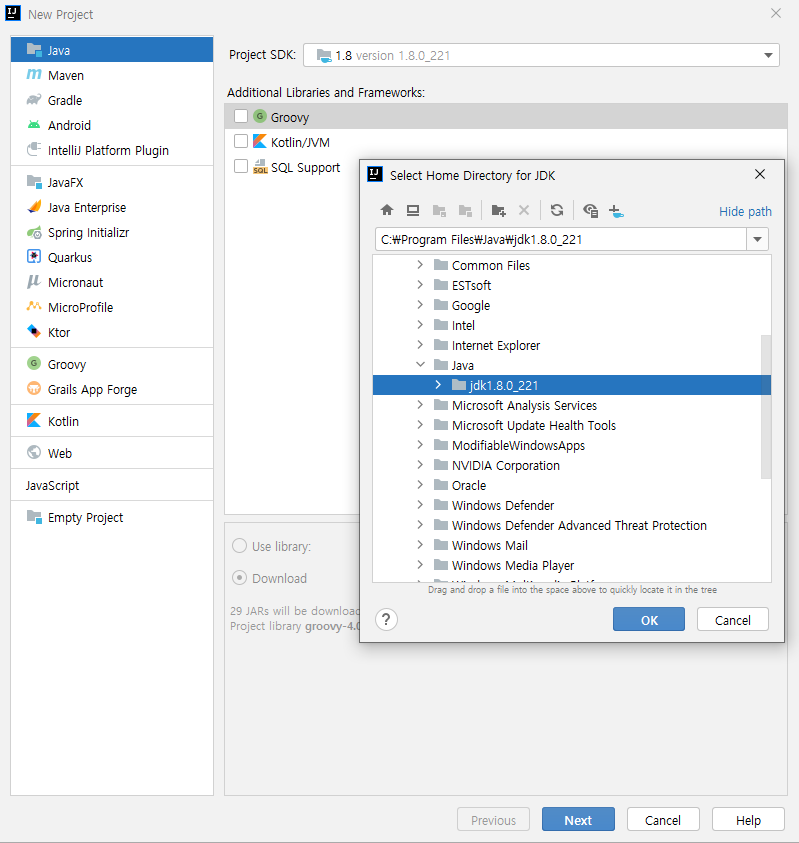Open the Project SDK dropdown
This screenshot has height=843, width=799.
click(x=768, y=55)
